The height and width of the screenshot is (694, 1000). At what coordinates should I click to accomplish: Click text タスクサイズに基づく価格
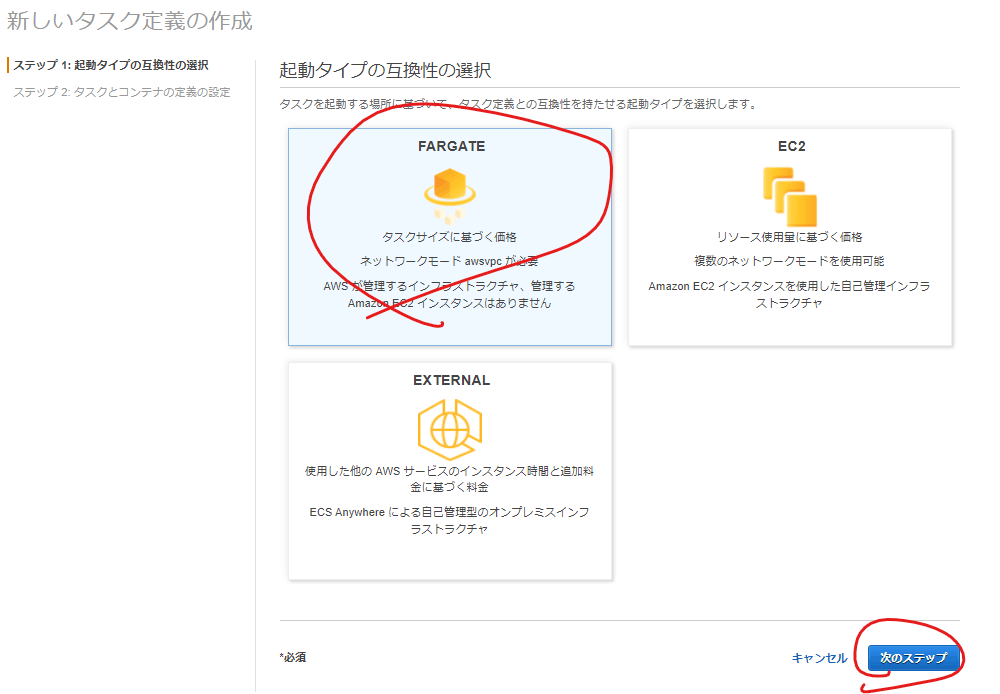(x=450, y=237)
